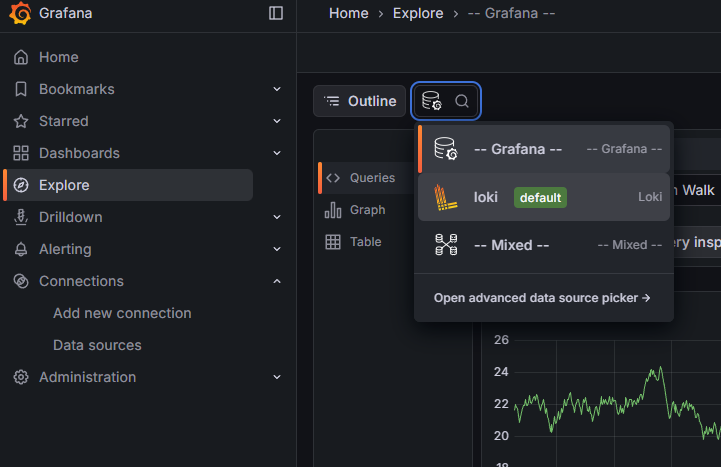Screen dimensions: 721x467
Task: Expand the Dashboards section chevron
Action: click(277, 153)
